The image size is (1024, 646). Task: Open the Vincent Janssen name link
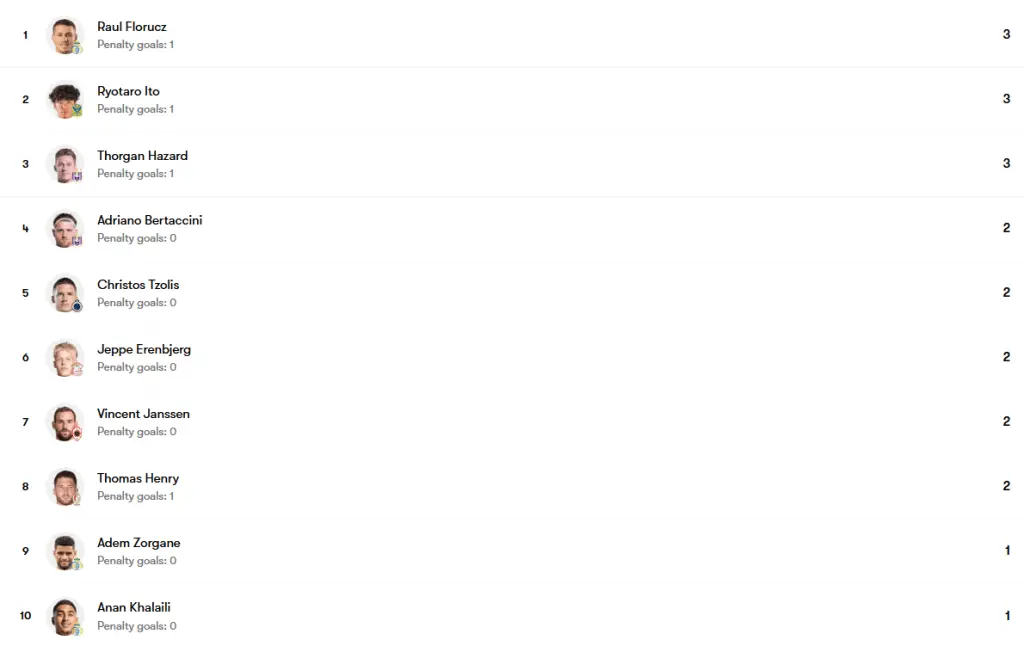tap(144, 414)
